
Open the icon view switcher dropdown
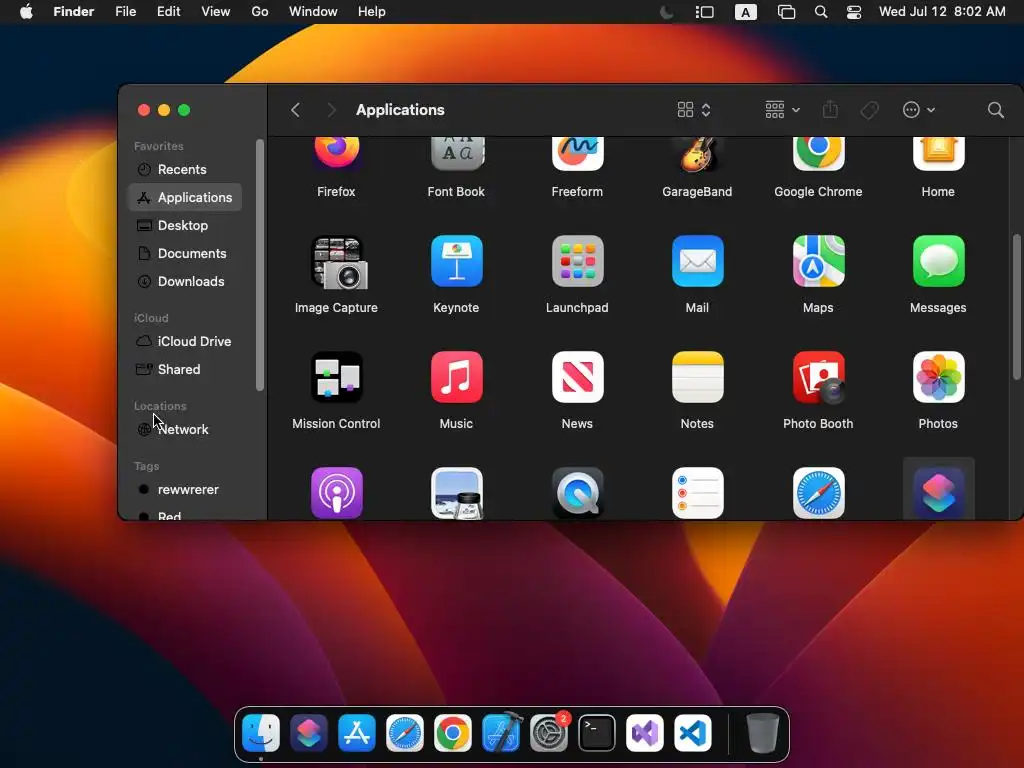tap(694, 110)
